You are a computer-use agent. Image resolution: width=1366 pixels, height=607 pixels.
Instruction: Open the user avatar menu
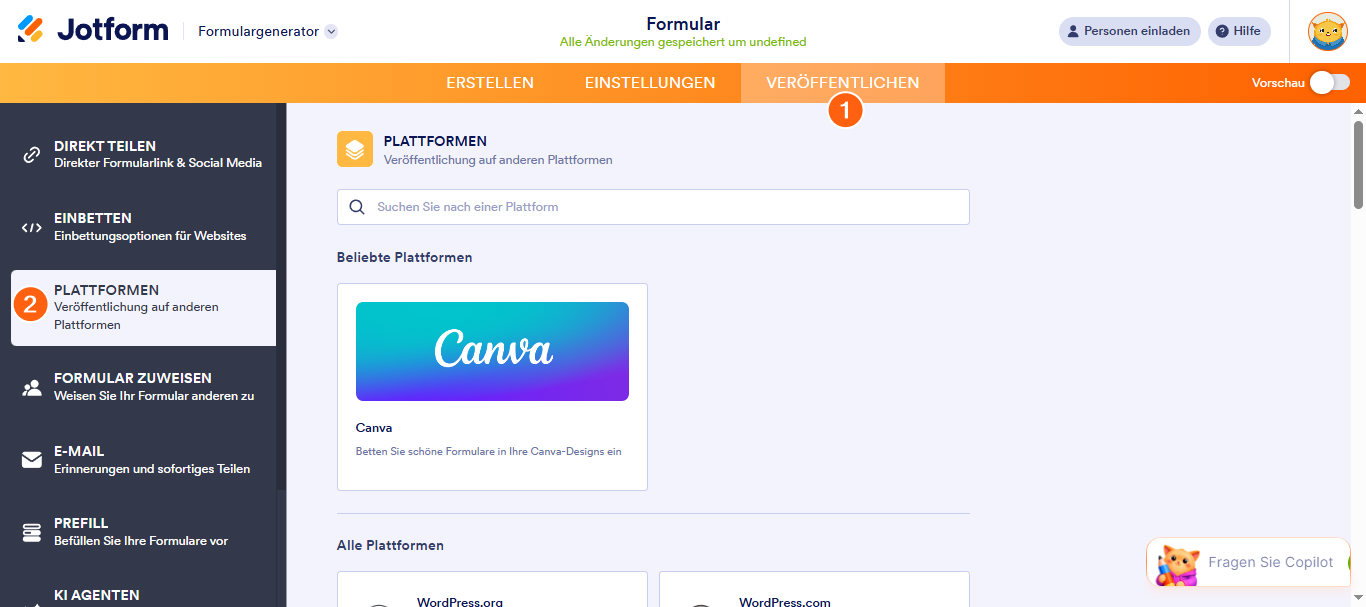[1328, 31]
